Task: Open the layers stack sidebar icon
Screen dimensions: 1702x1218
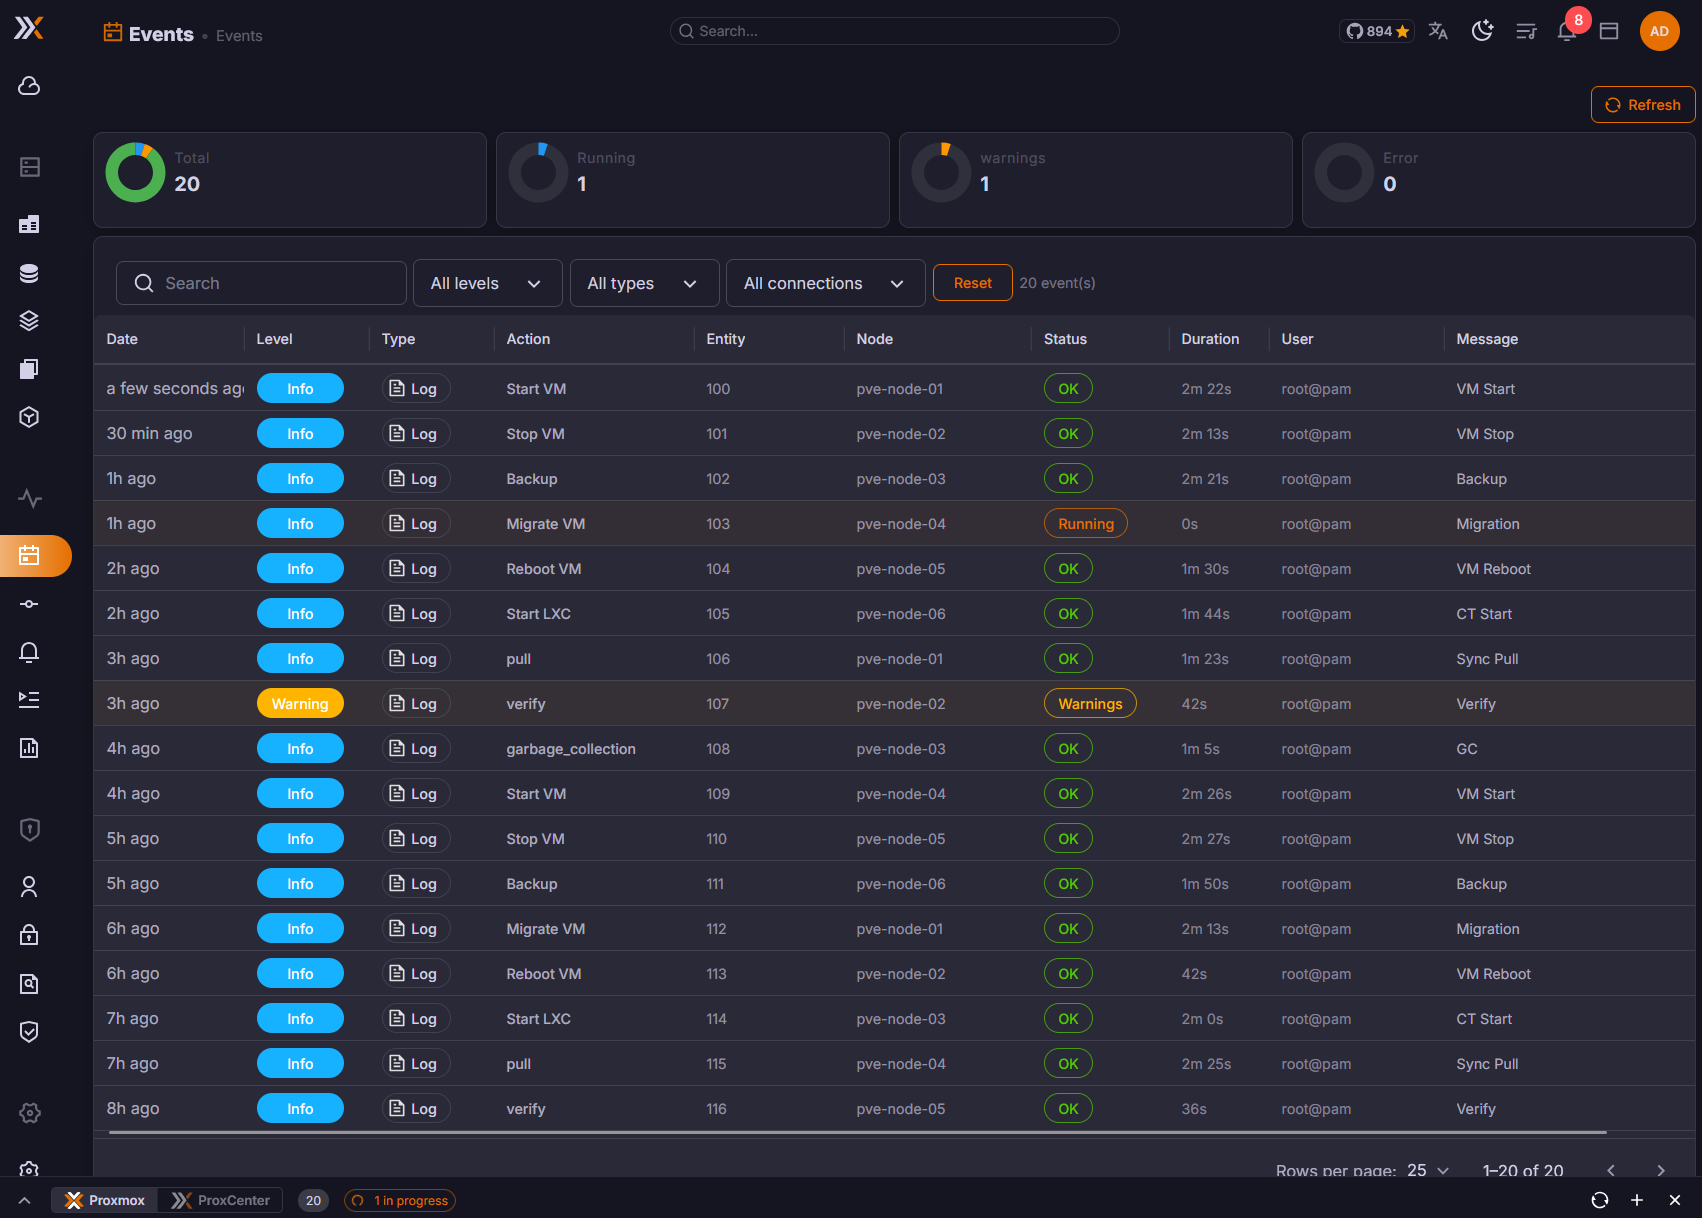Action: point(29,321)
